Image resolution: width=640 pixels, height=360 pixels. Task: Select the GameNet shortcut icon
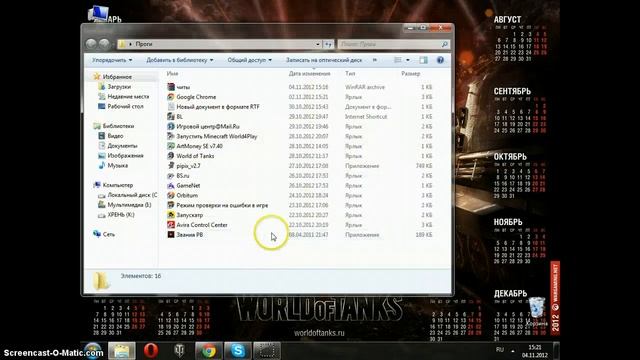[171, 185]
